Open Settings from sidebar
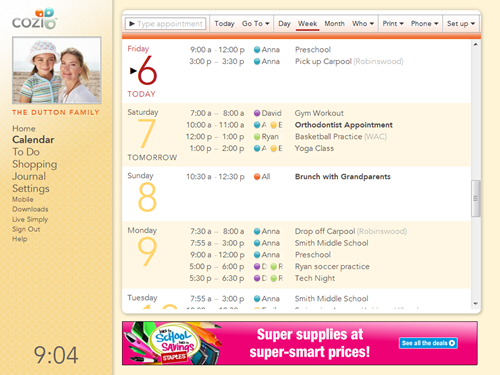The image size is (500, 375). click(31, 189)
